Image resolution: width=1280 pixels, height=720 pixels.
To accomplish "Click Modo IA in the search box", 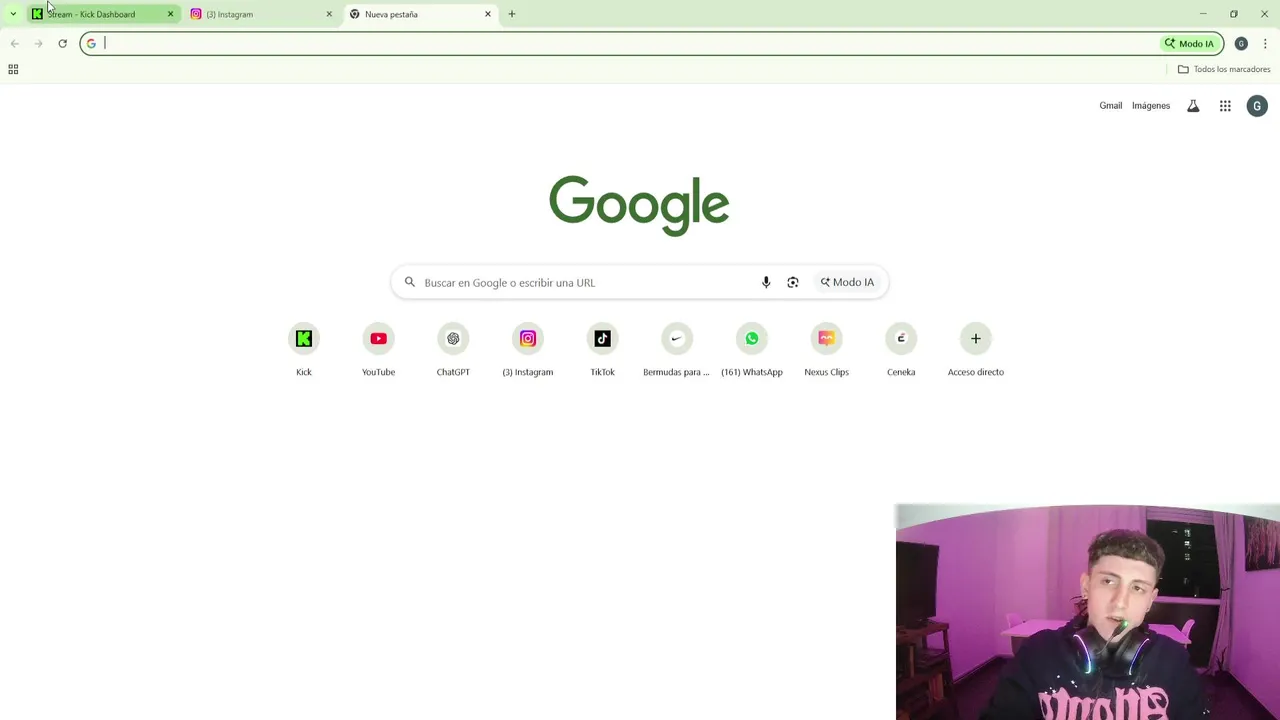I will point(847,282).
